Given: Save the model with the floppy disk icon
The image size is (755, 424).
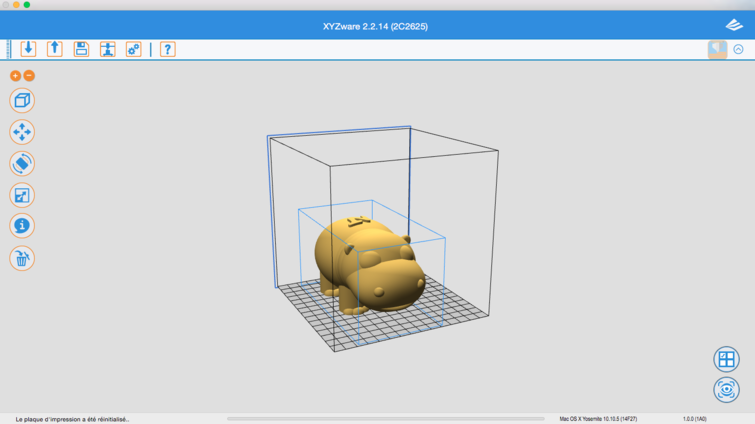Looking at the screenshot, I should 81,49.
